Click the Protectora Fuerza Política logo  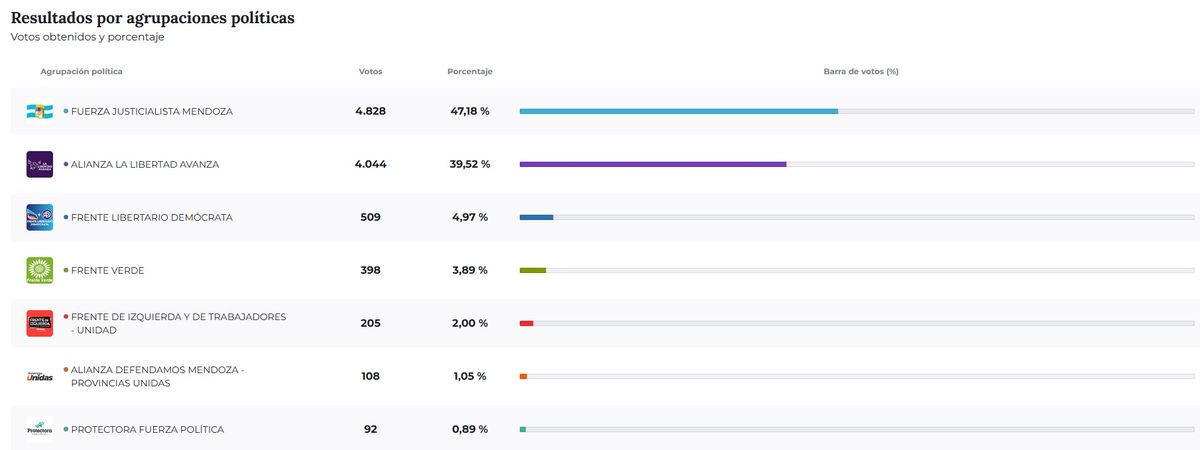click(39, 429)
